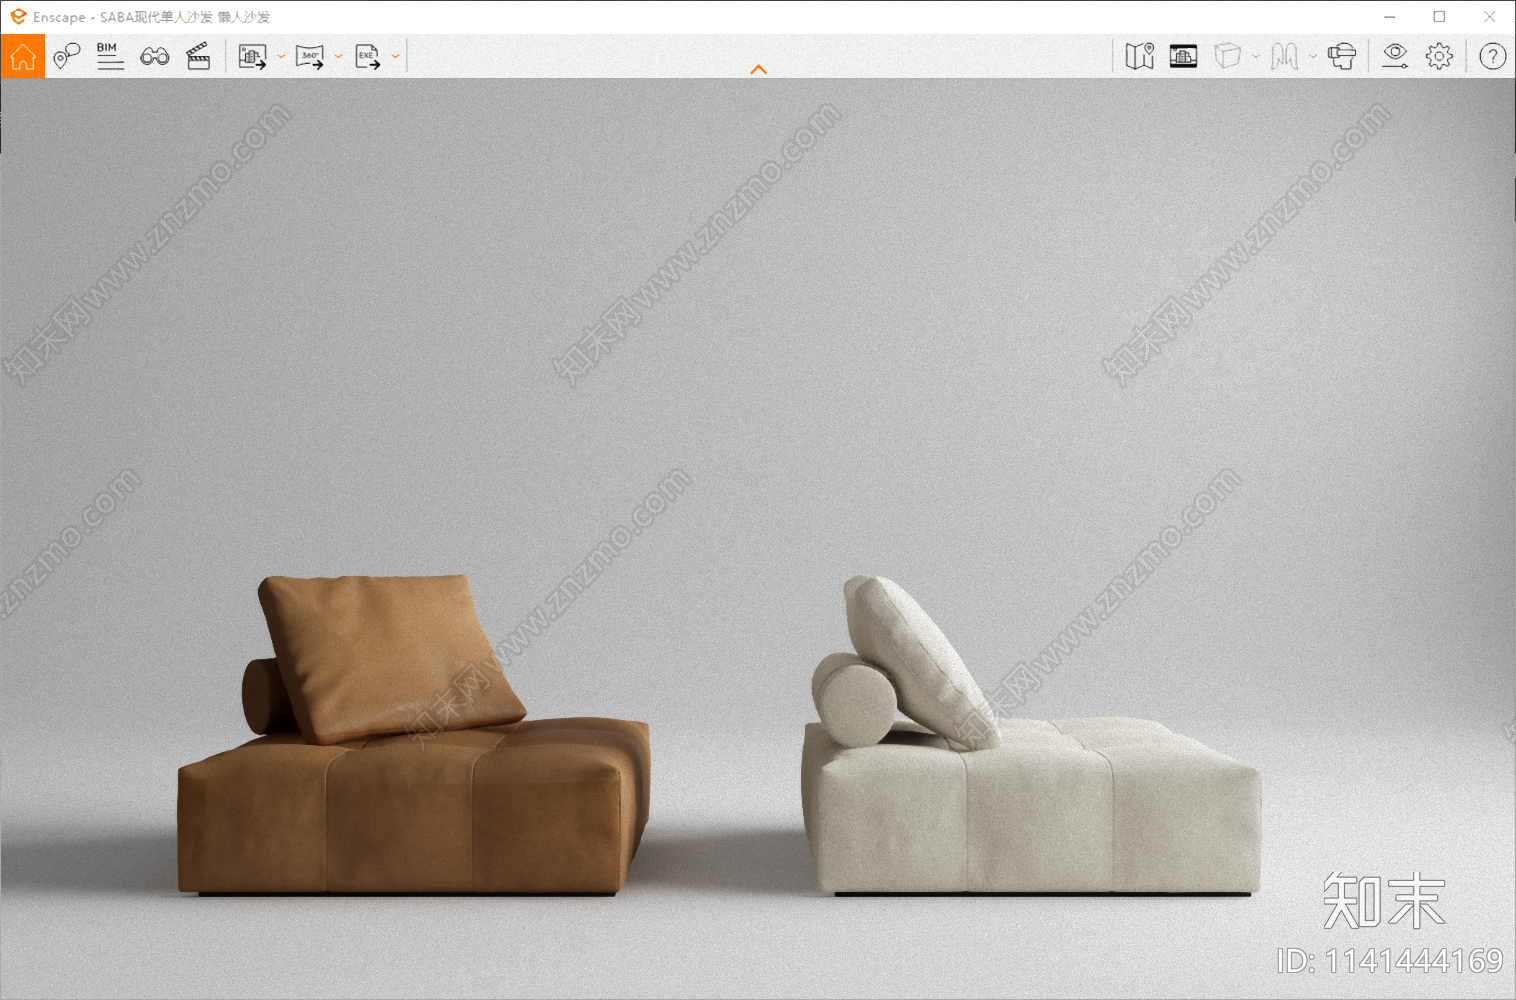Open the BIM info panel
Image resolution: width=1516 pixels, height=1000 pixels.
click(110, 57)
